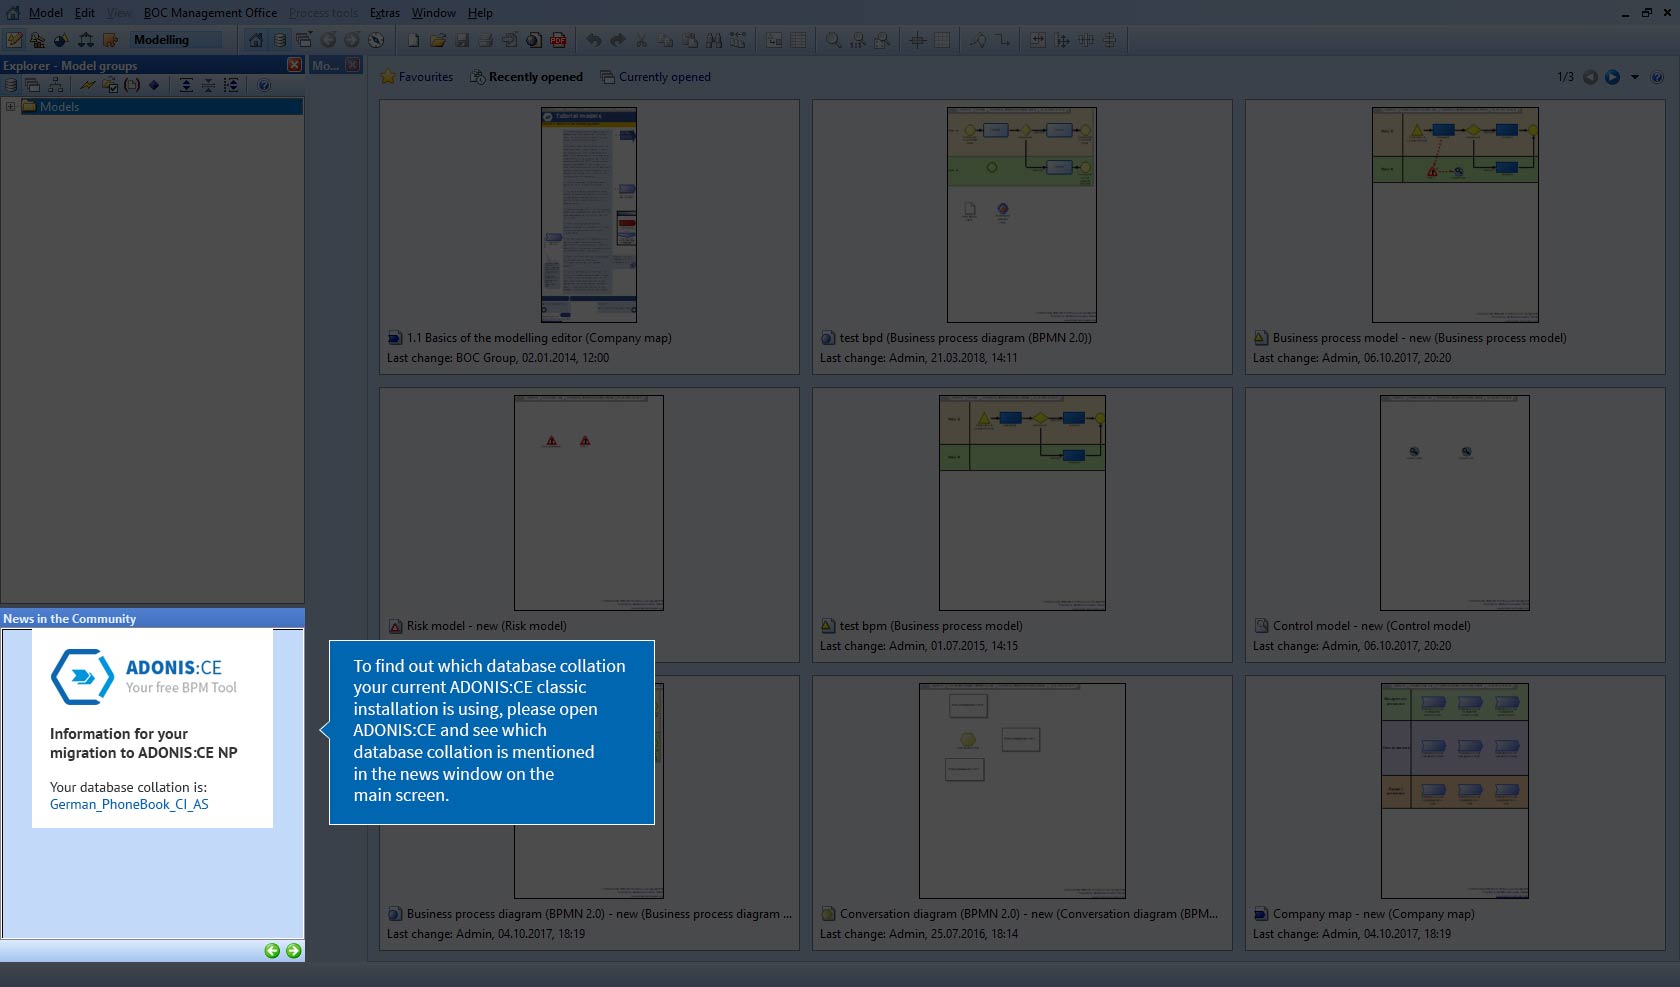Open dropdown arrow next to page navigation

coord(1635,77)
